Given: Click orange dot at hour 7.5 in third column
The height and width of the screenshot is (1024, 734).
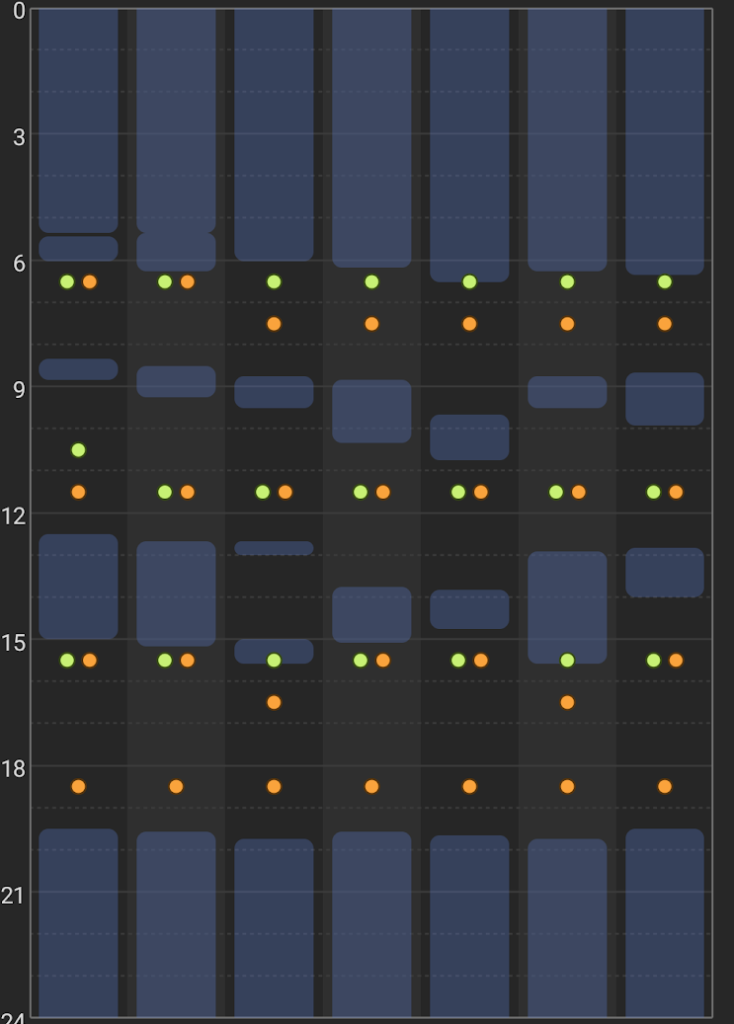Looking at the screenshot, I should click(273, 324).
